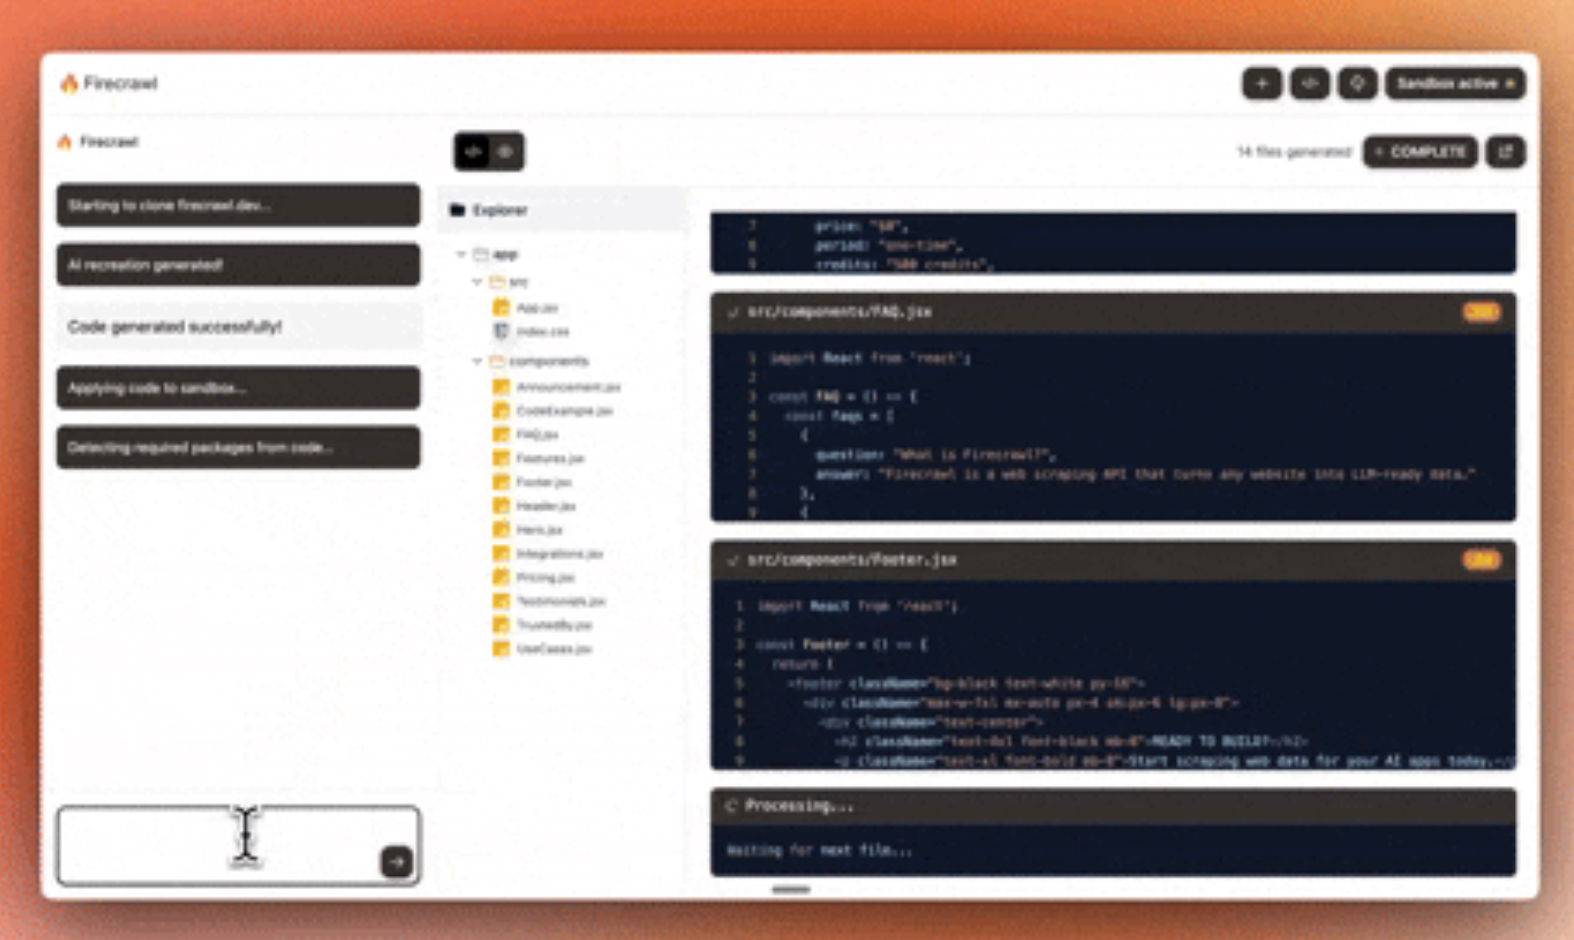Click 'Waiting for next file...' text
1574x940 pixels.
coord(819,851)
